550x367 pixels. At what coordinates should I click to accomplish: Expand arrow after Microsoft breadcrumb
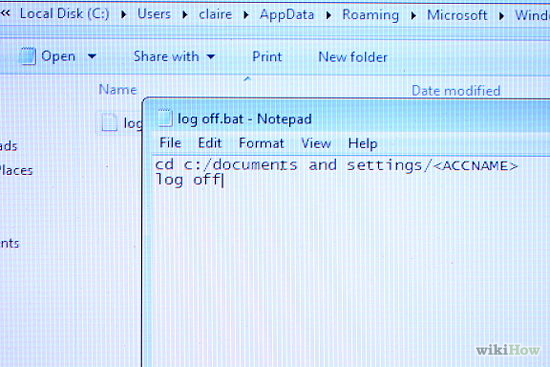502,16
